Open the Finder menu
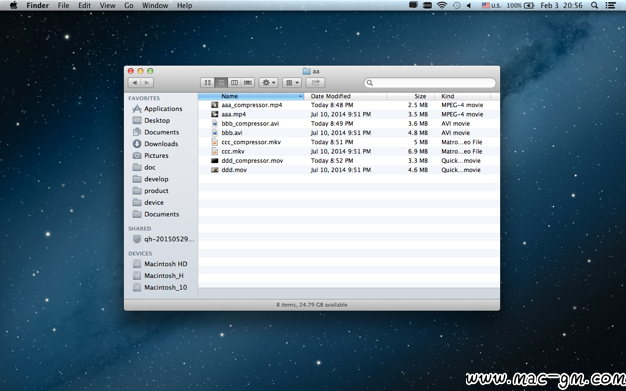The image size is (626, 391). tap(38, 5)
